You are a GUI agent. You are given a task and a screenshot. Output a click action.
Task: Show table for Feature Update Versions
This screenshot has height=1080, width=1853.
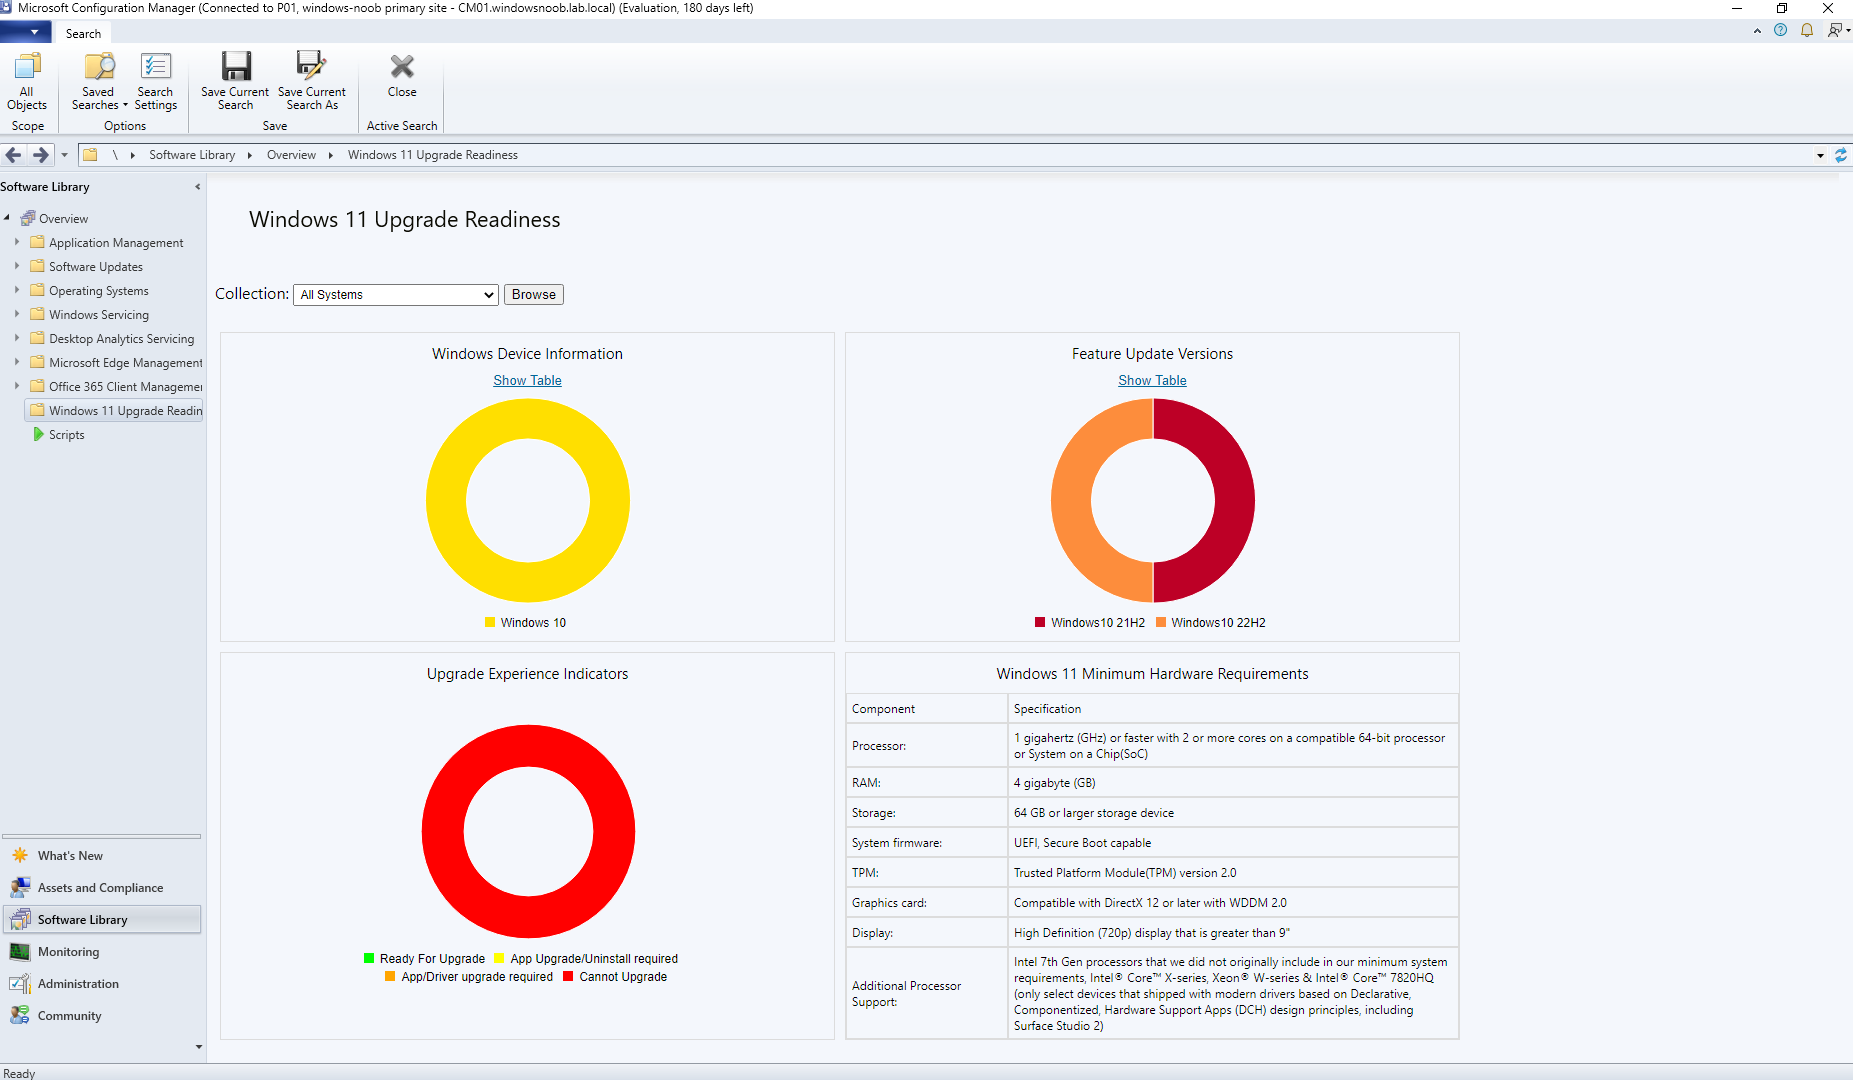(x=1152, y=381)
